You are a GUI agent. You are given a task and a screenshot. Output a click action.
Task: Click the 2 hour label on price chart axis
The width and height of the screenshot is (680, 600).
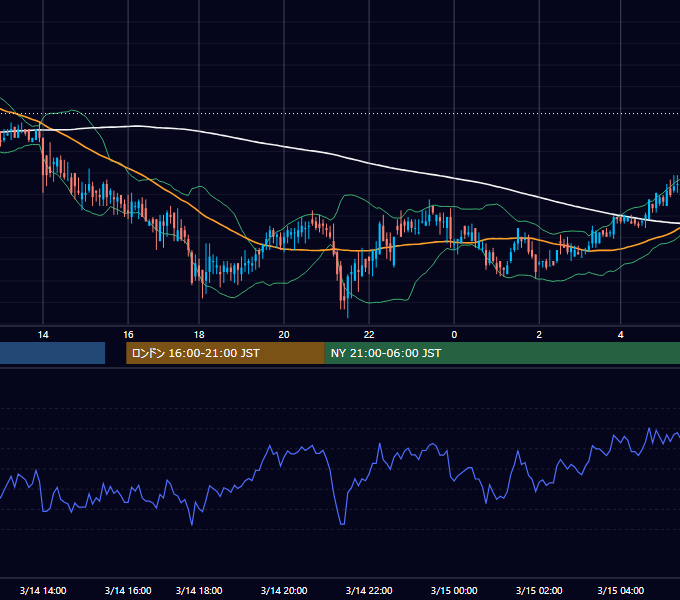(539, 335)
